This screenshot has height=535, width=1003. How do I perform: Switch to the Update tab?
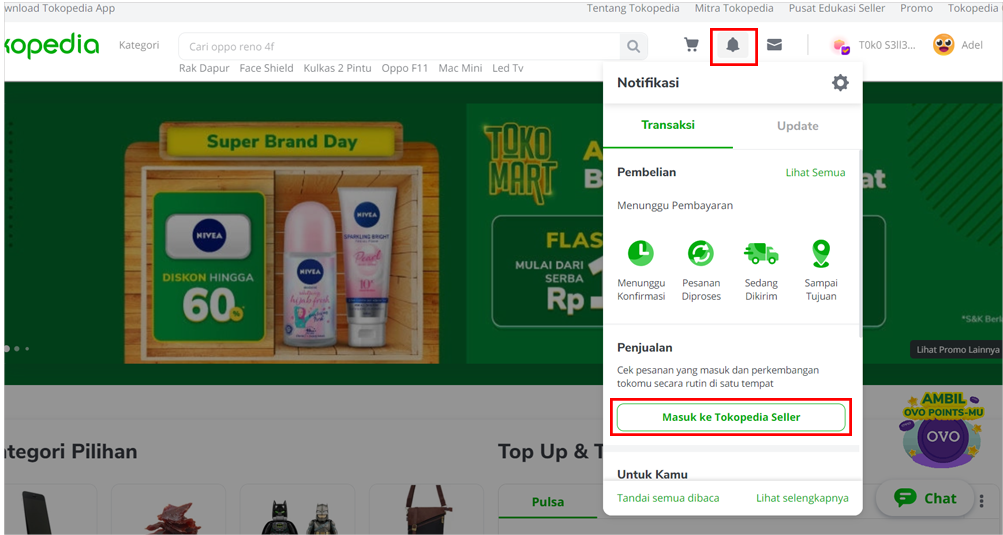click(798, 126)
